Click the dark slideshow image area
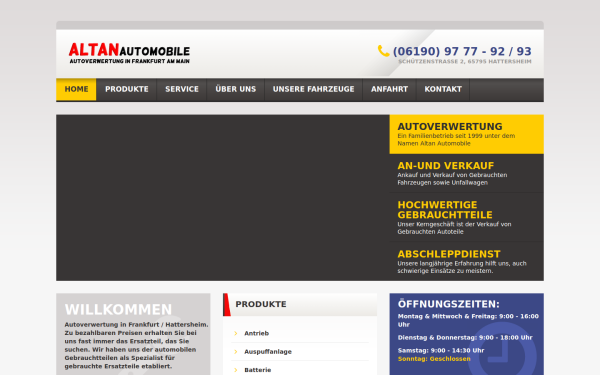 [223, 198]
